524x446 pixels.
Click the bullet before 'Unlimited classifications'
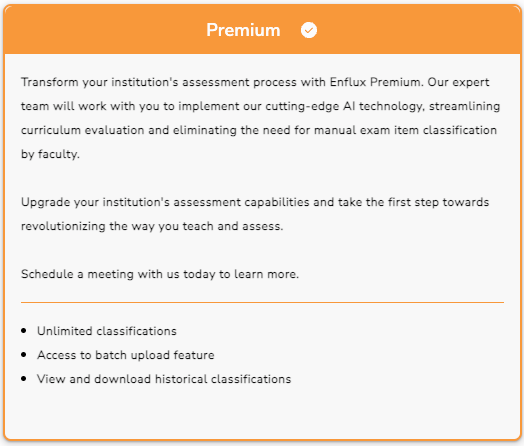[x=24, y=331]
